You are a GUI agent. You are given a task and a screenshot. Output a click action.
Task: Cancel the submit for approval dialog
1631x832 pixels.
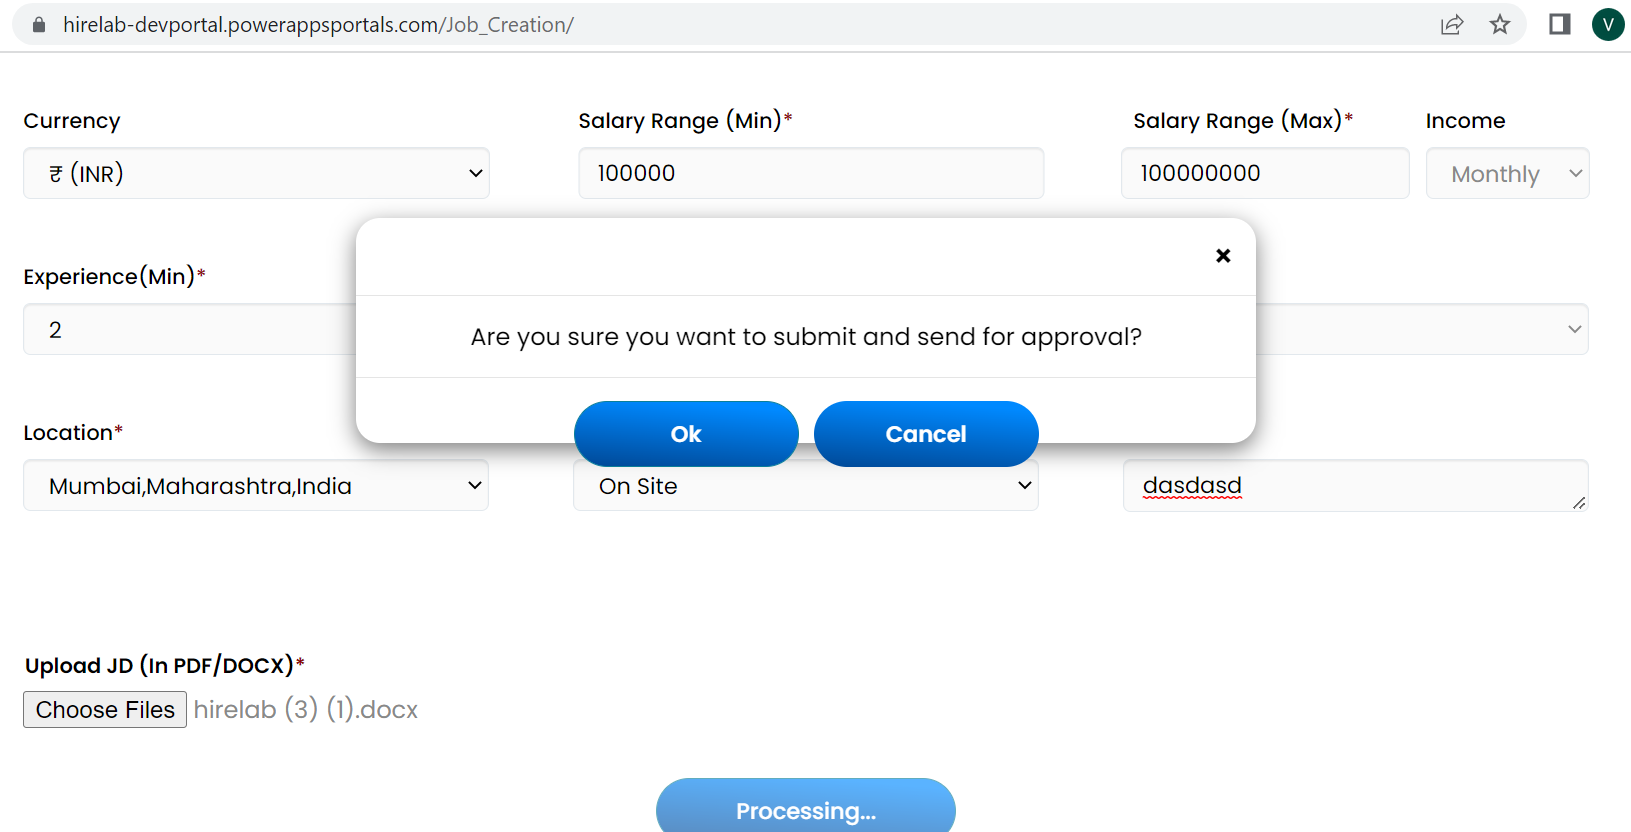[926, 434]
